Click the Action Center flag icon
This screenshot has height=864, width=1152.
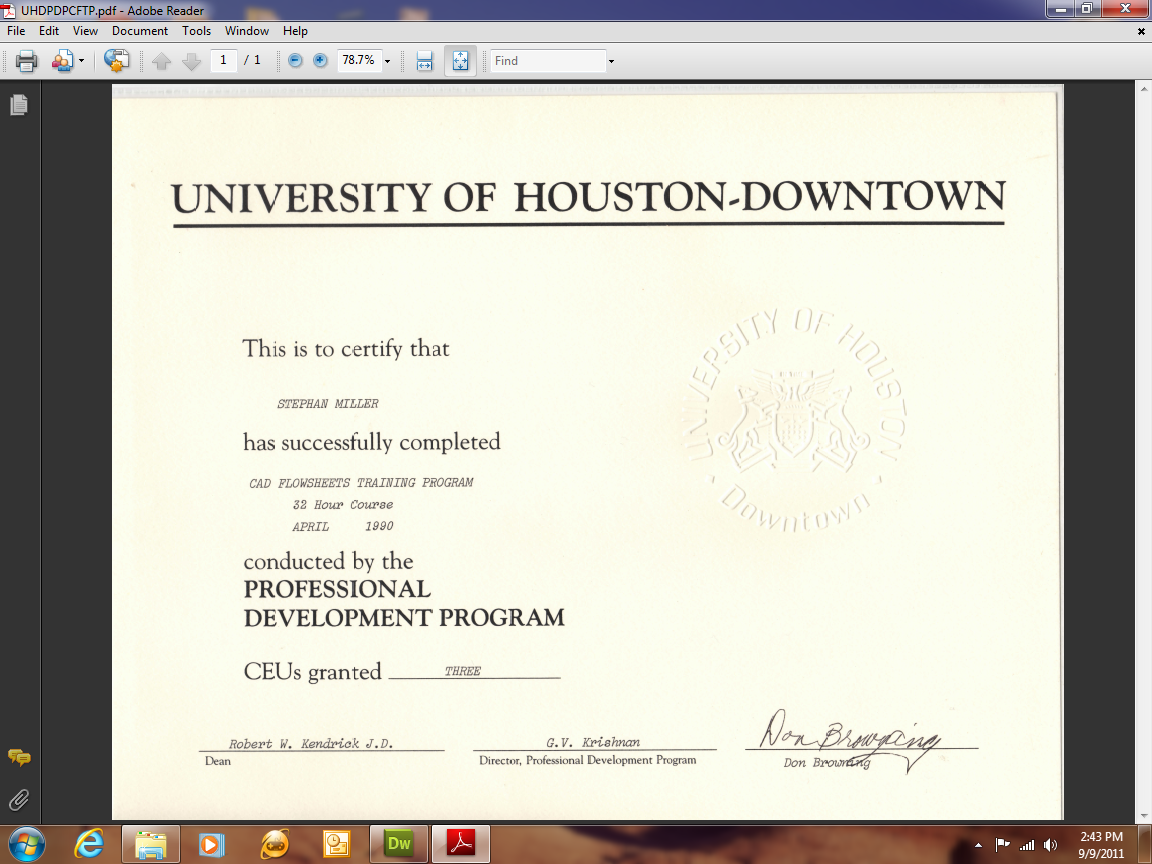1002,845
